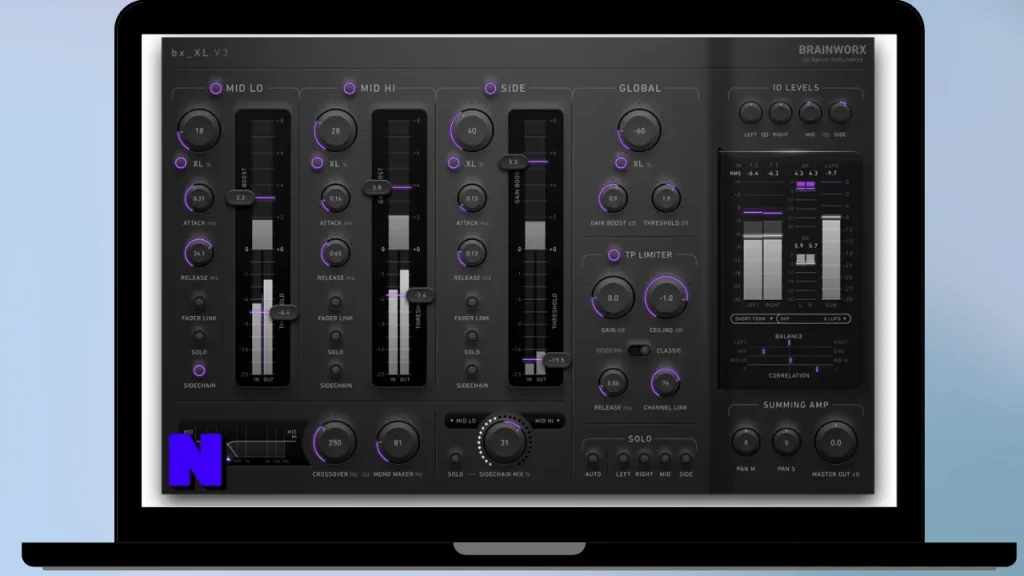Enable FADER LINK in the MID LO band
1024x576 pixels.
199,302
